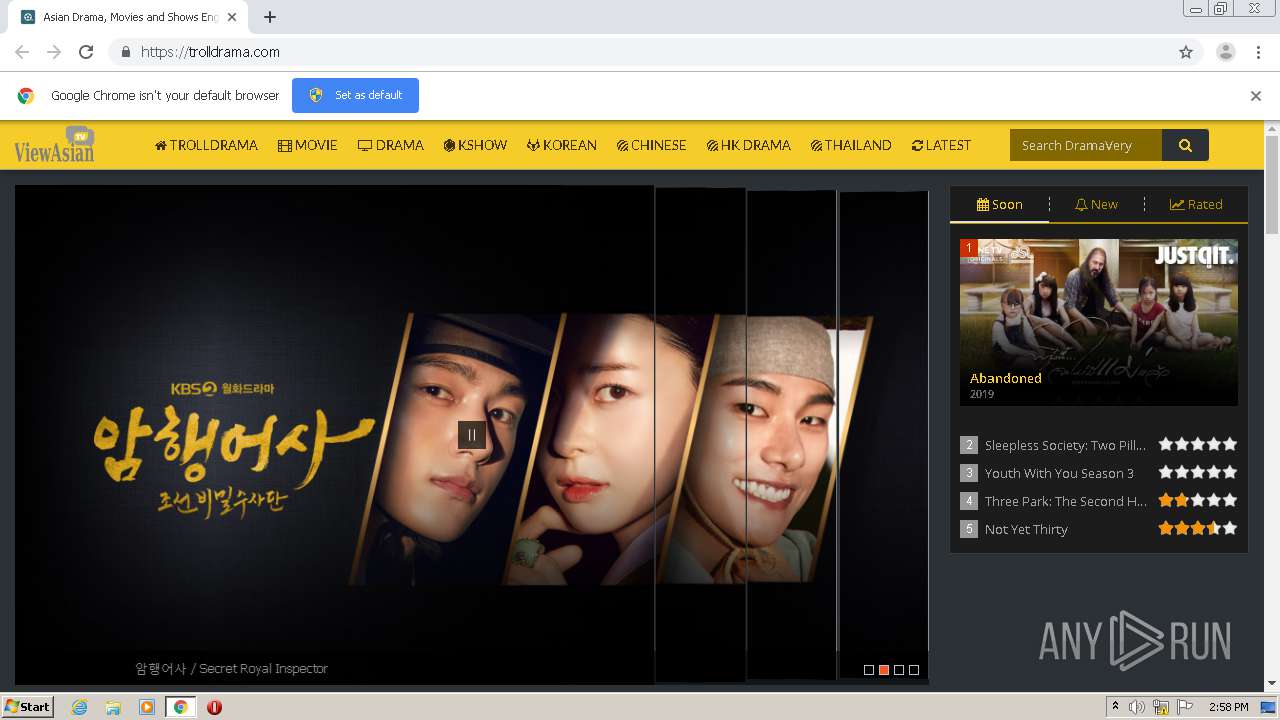Reload the current page
The width and height of the screenshot is (1280, 720).
[86, 52]
